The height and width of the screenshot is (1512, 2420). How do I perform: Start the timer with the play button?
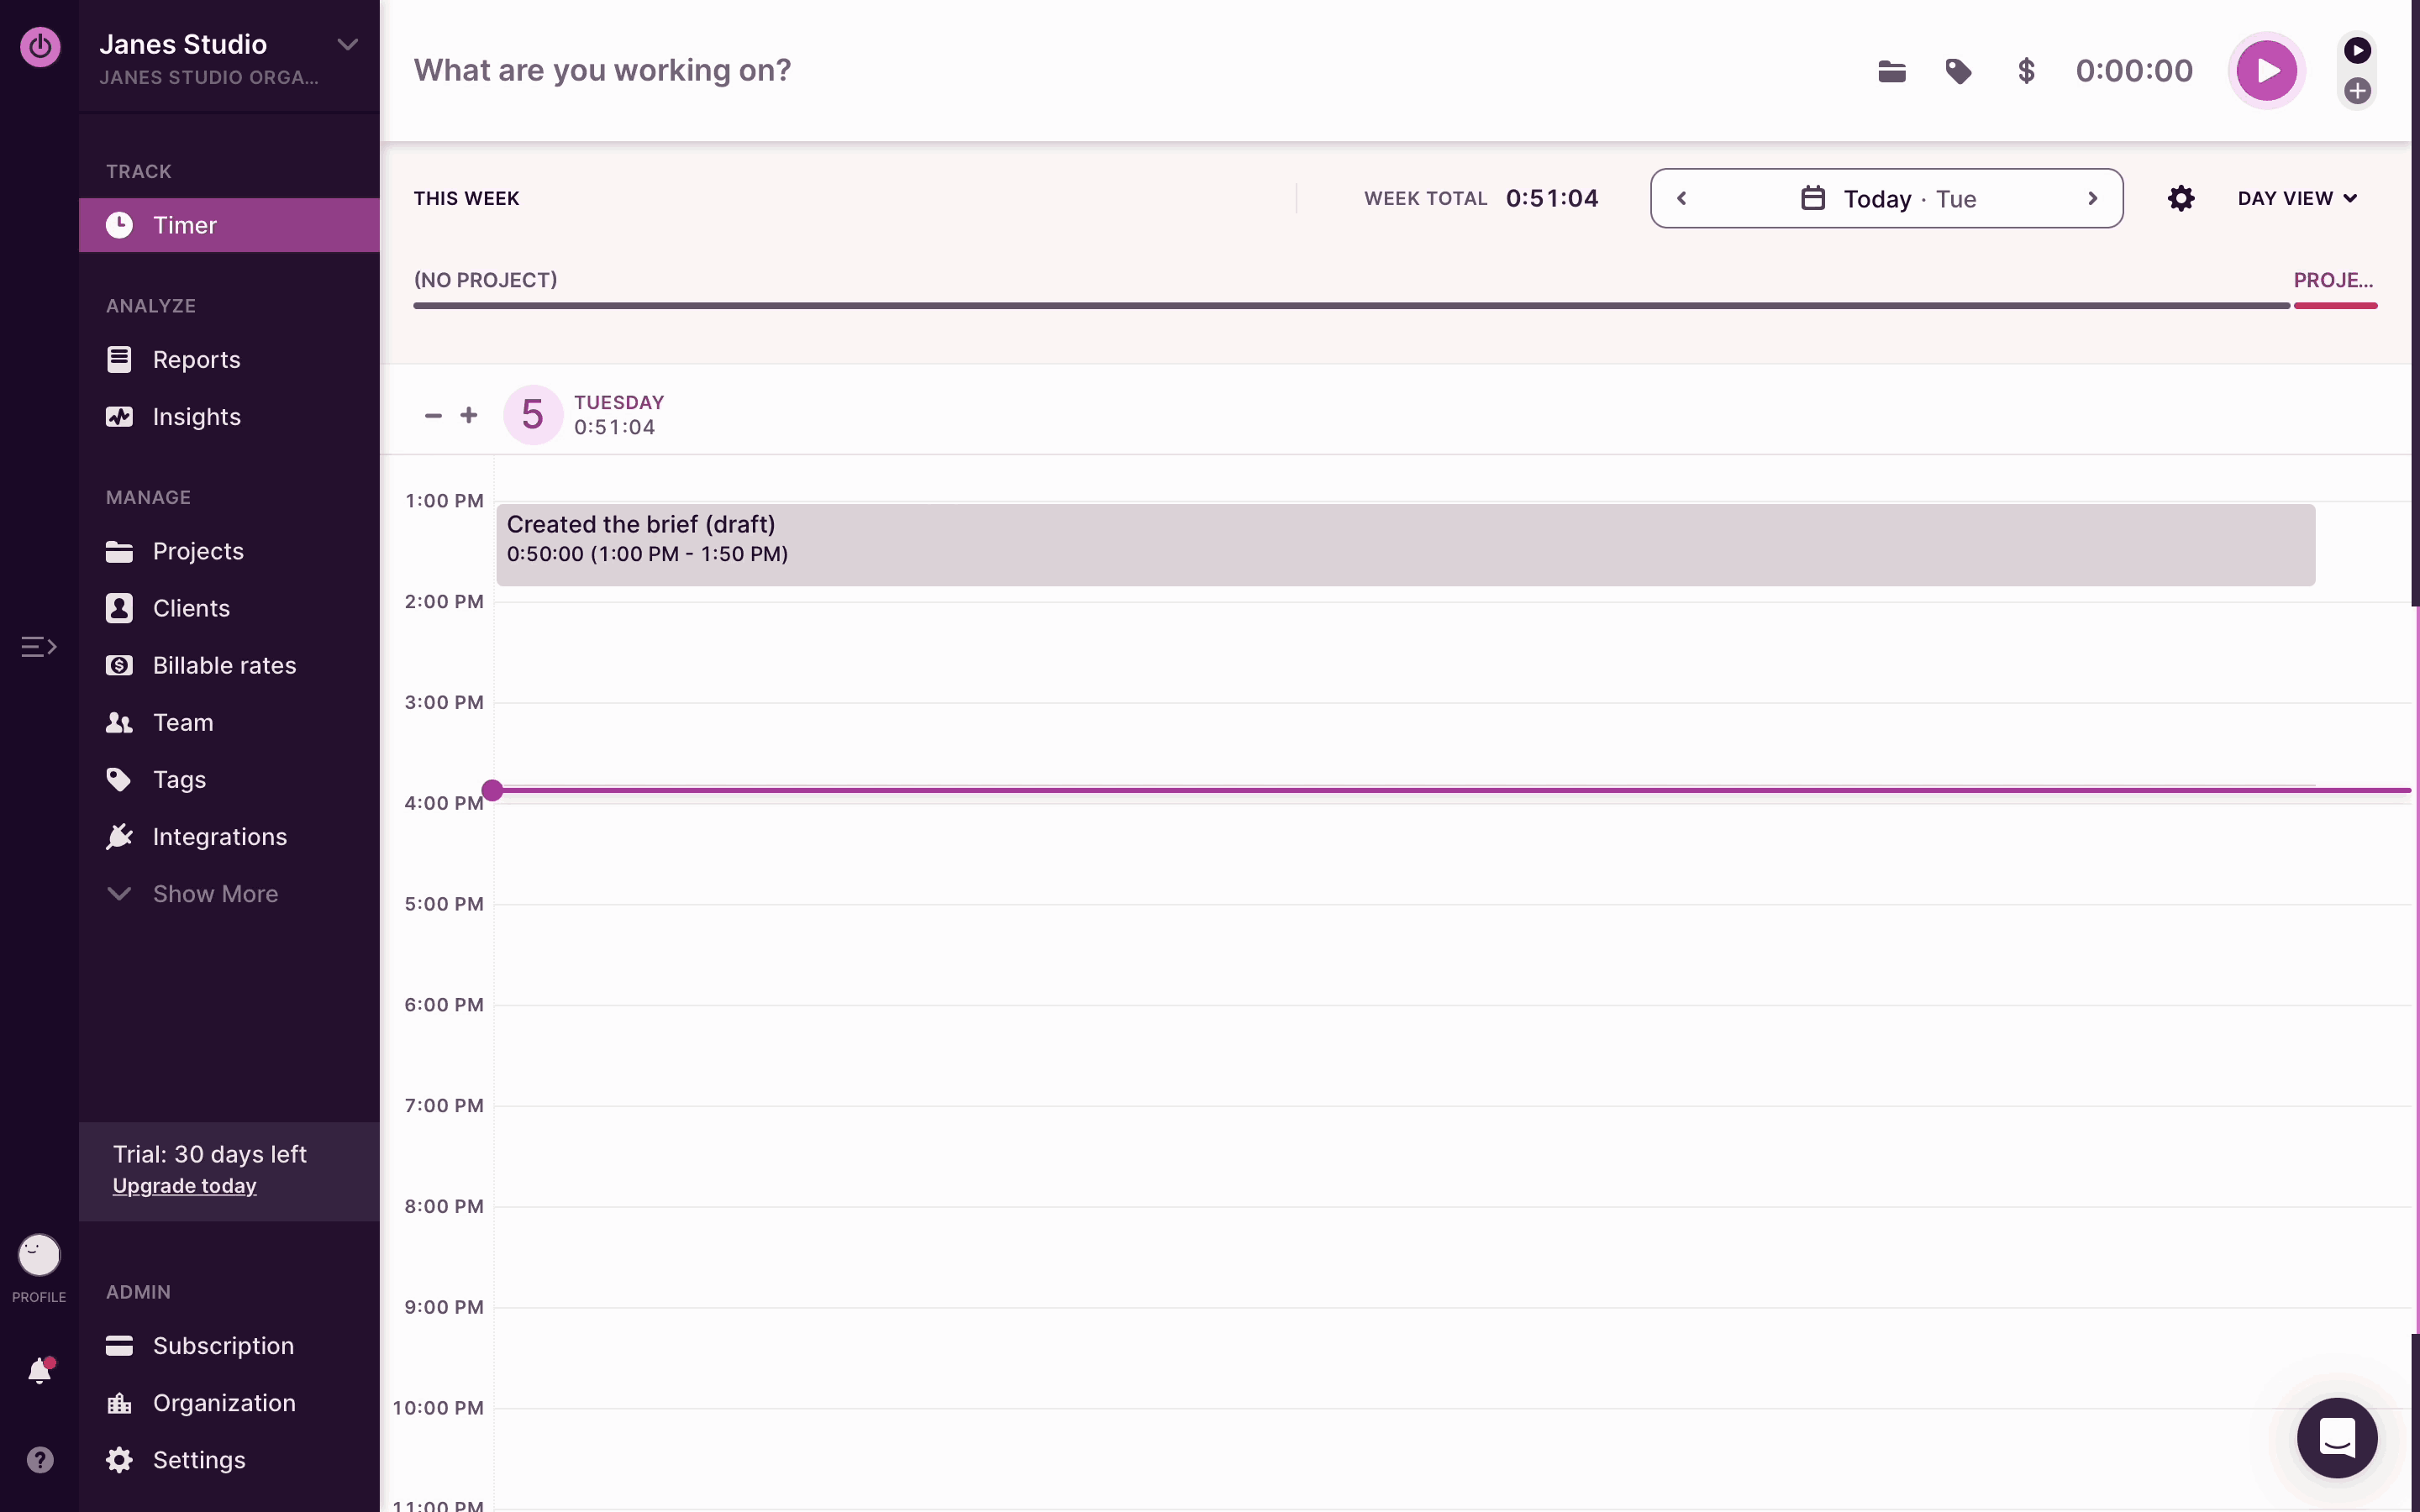click(2266, 71)
